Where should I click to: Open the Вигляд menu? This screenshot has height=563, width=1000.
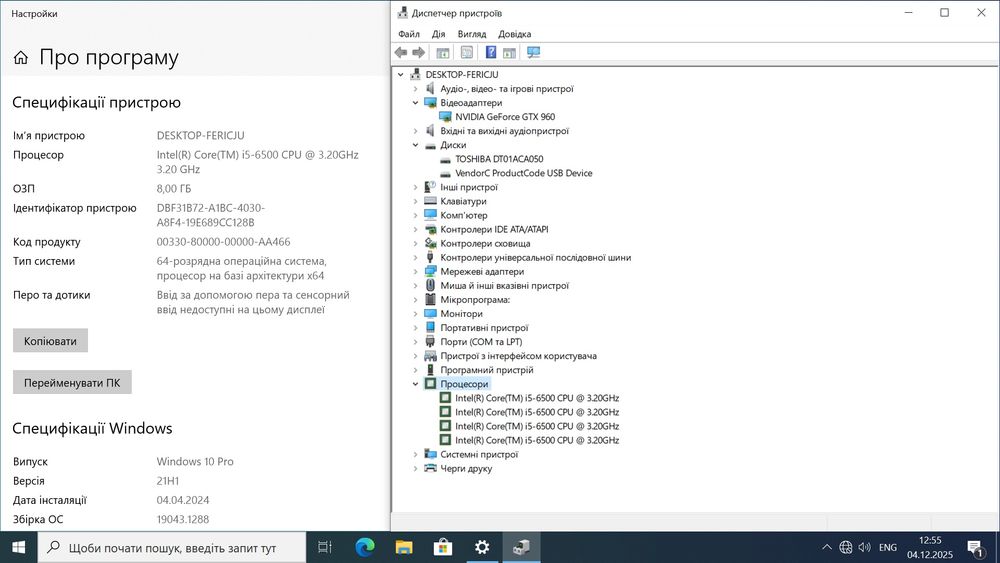coord(472,34)
